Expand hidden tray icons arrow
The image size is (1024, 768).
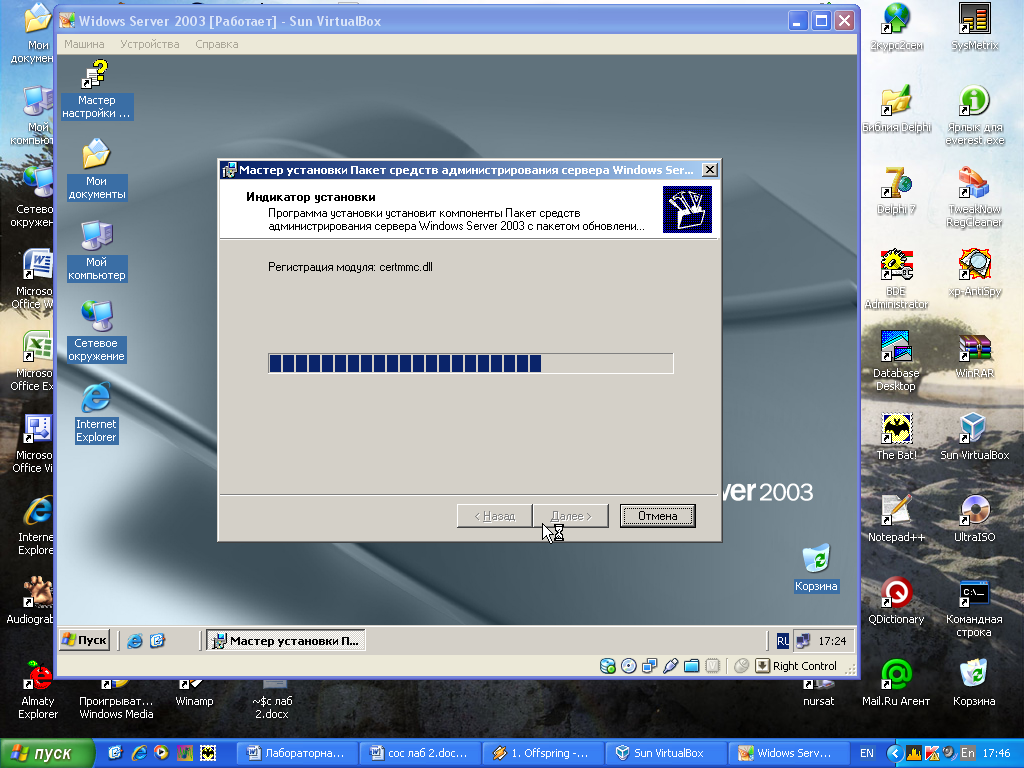coord(895,753)
